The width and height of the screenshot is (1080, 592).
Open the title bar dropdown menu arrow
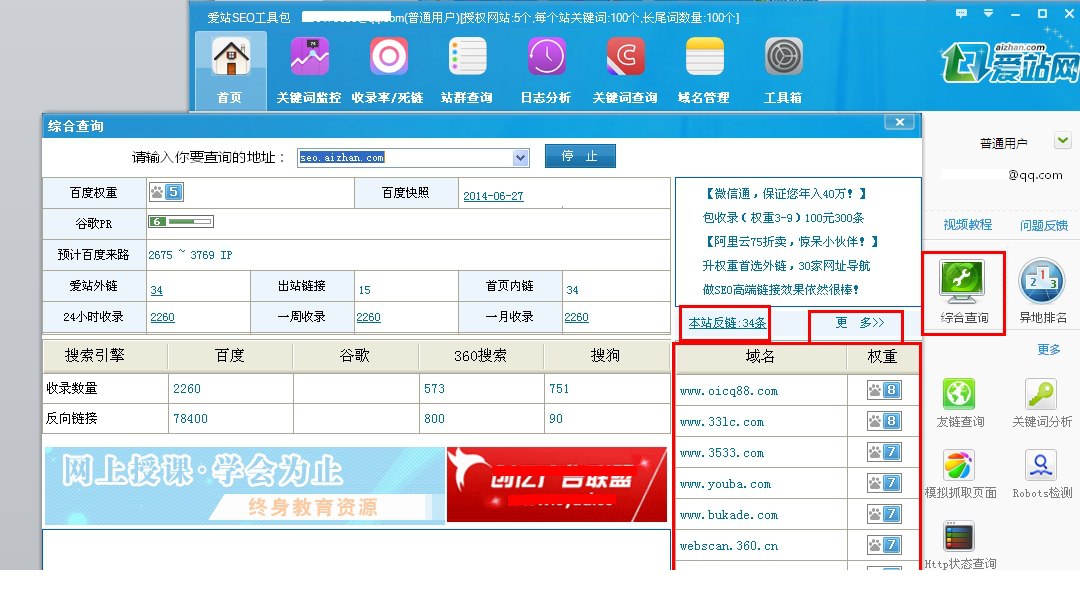pos(988,13)
